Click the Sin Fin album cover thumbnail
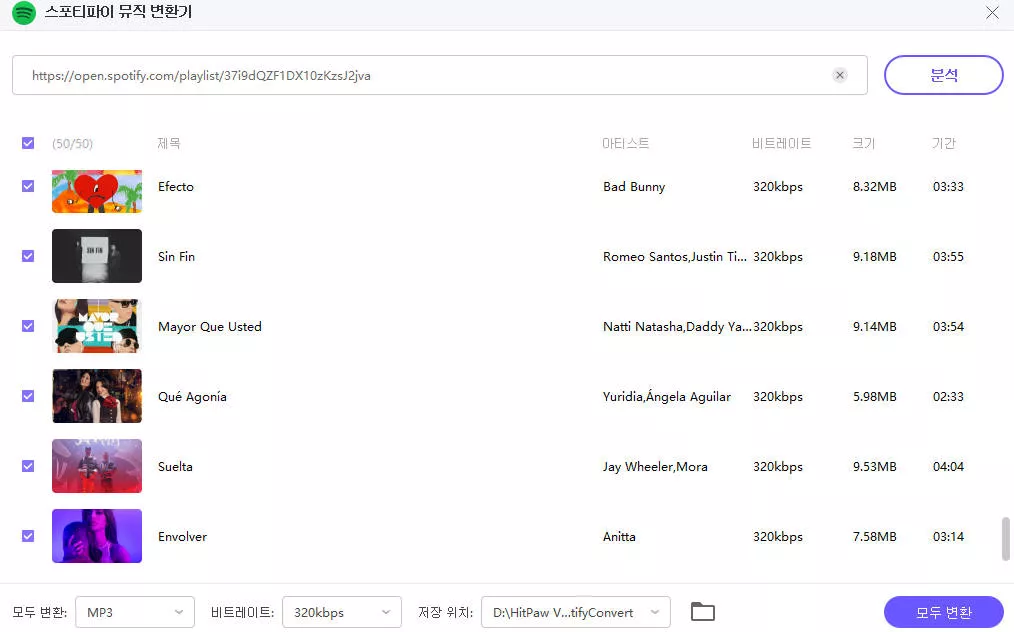Screen dimensions: 1014x632 coord(97,256)
